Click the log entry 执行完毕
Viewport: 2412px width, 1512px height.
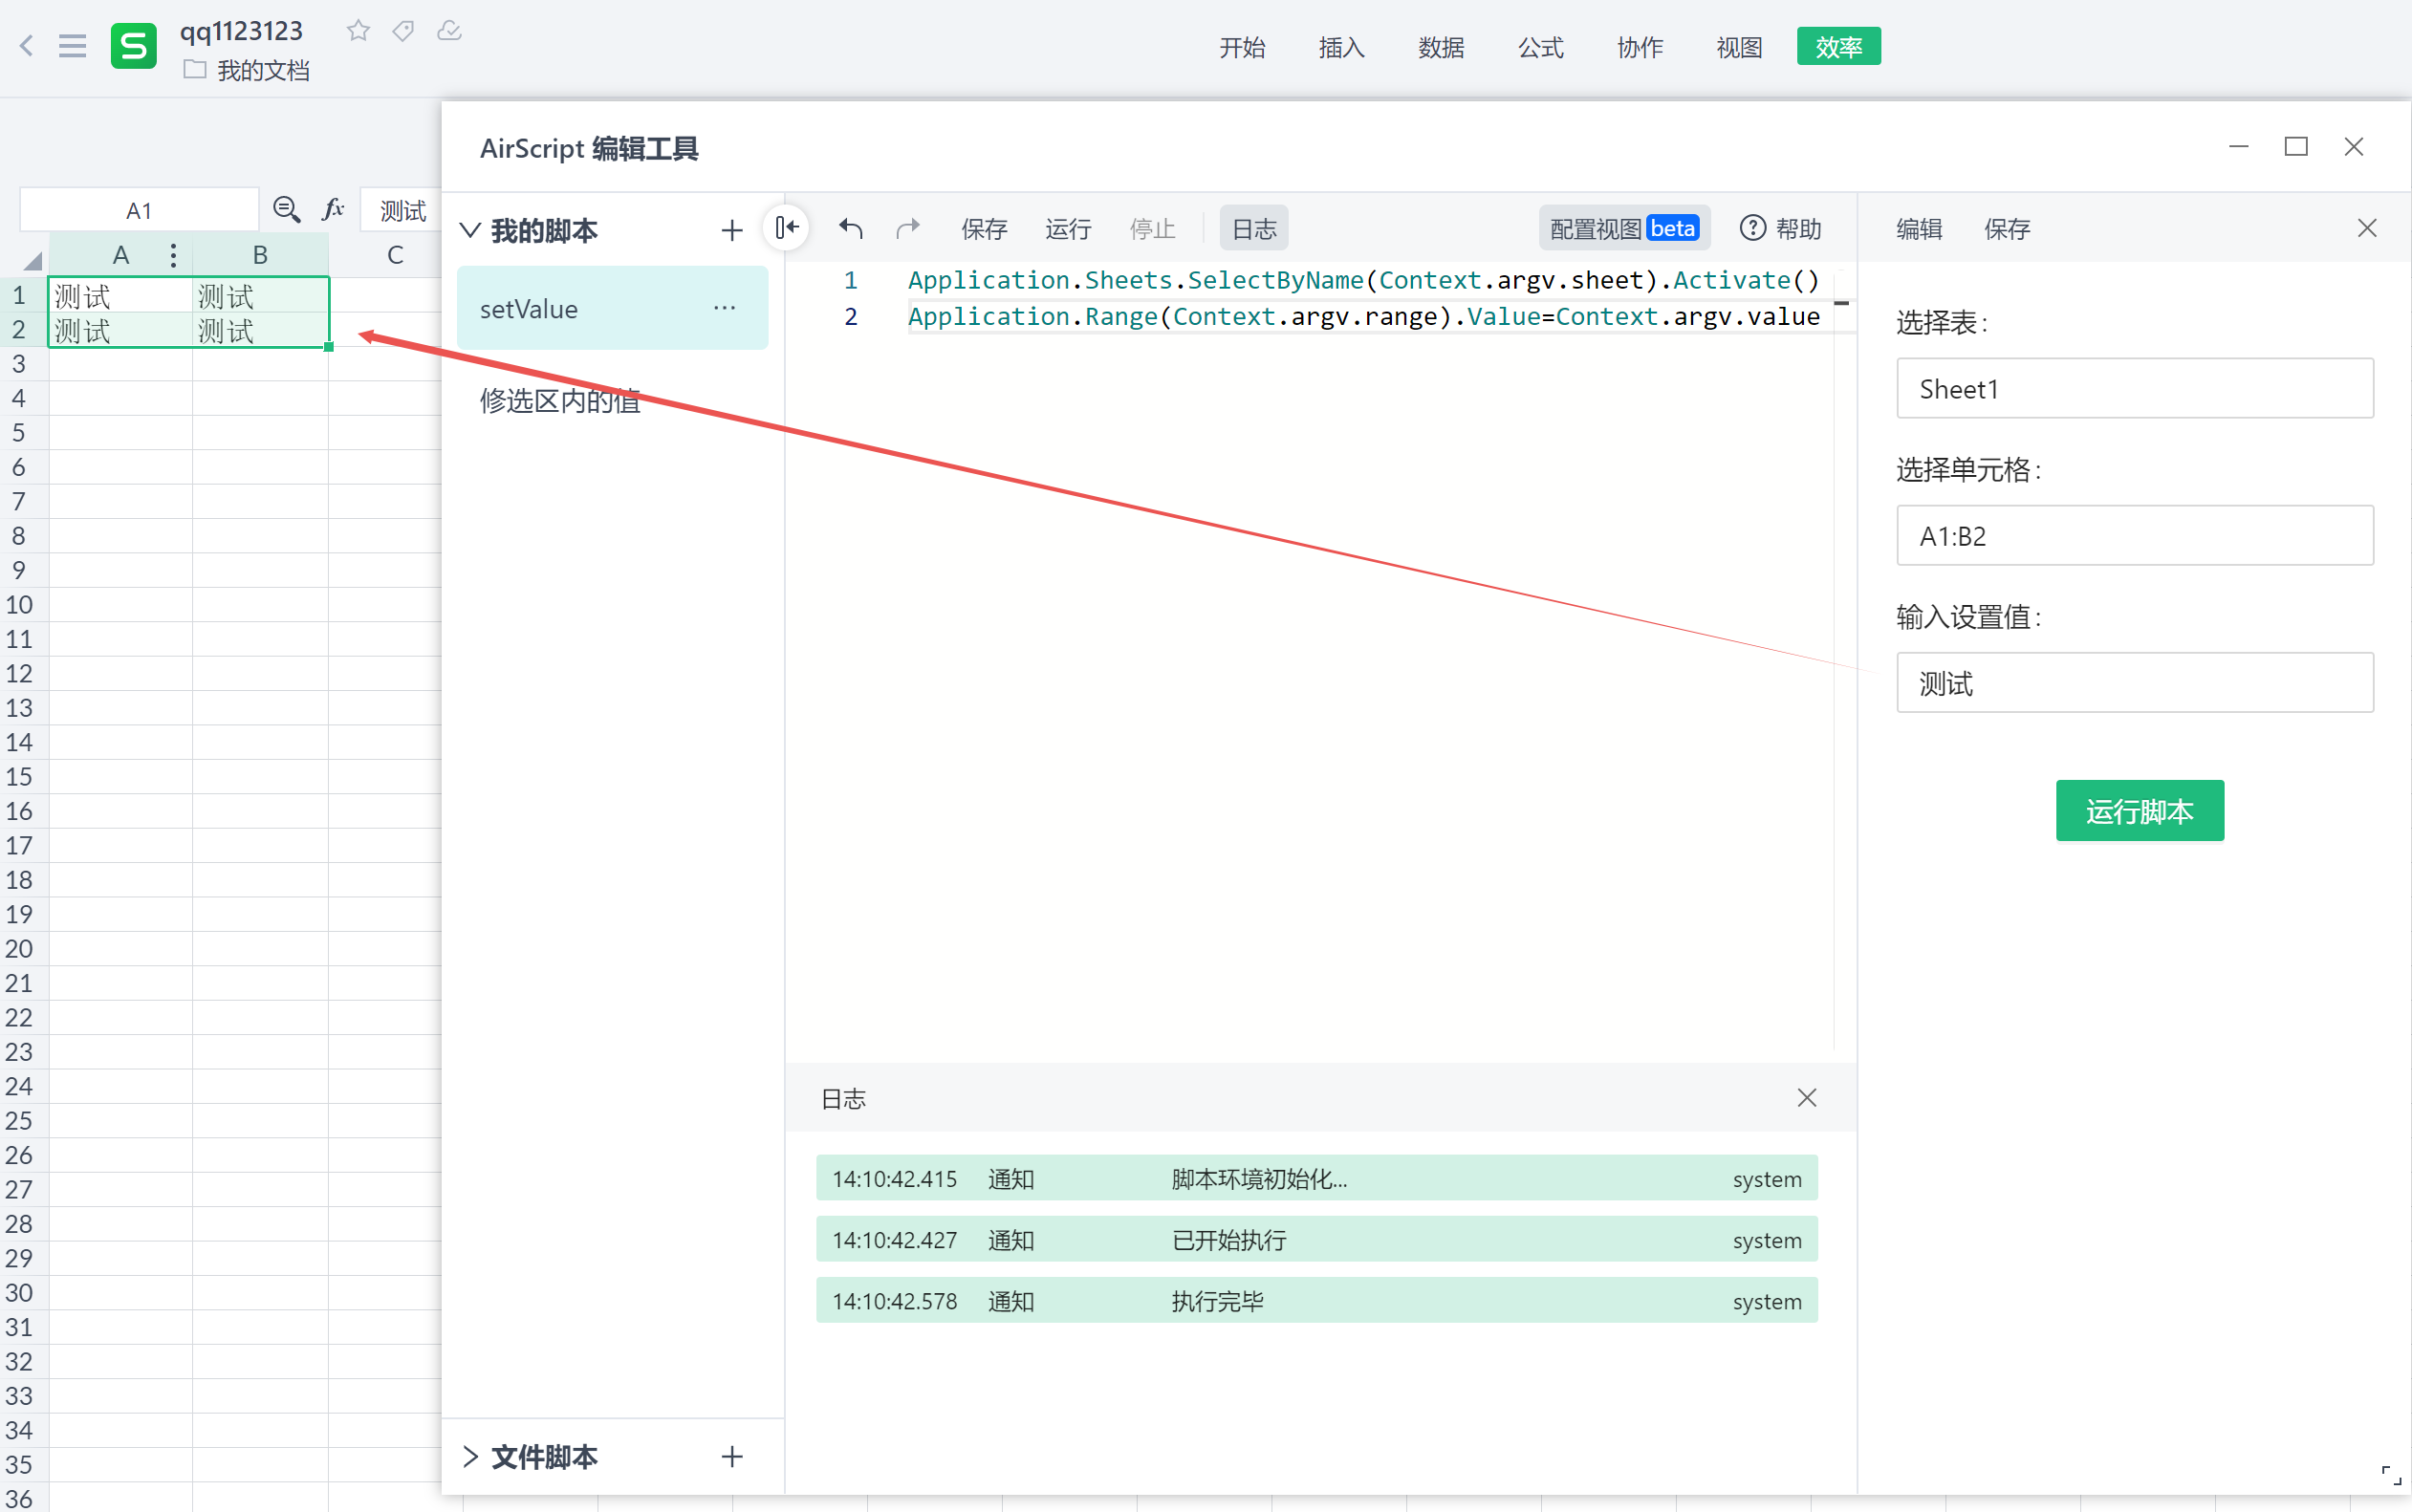coord(1316,1301)
